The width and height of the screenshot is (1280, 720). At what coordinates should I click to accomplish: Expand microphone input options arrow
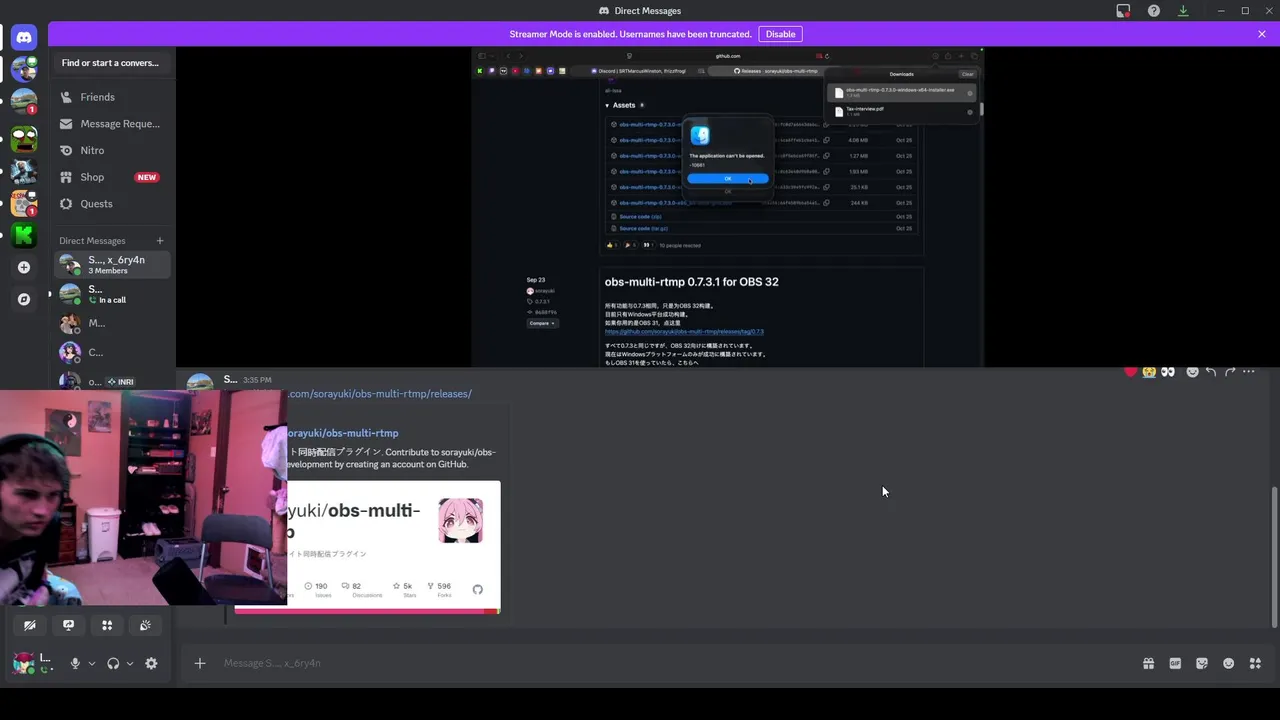[x=91, y=663]
